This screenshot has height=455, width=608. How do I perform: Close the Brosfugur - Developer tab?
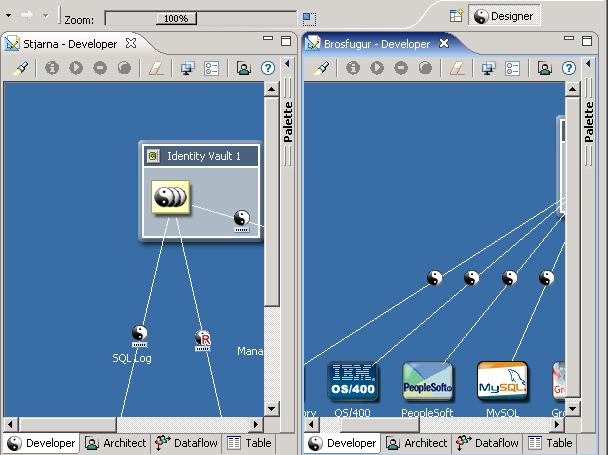[x=444, y=43]
